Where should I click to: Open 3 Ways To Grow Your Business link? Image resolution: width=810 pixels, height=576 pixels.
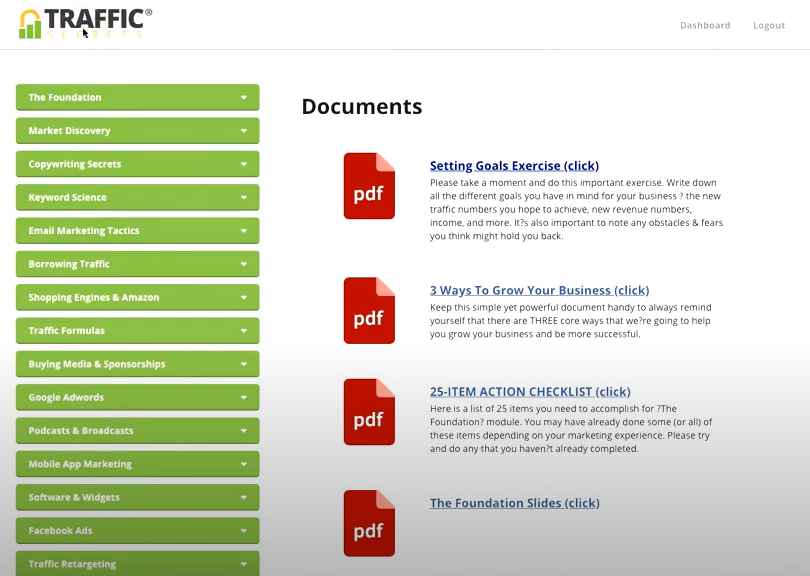click(539, 290)
